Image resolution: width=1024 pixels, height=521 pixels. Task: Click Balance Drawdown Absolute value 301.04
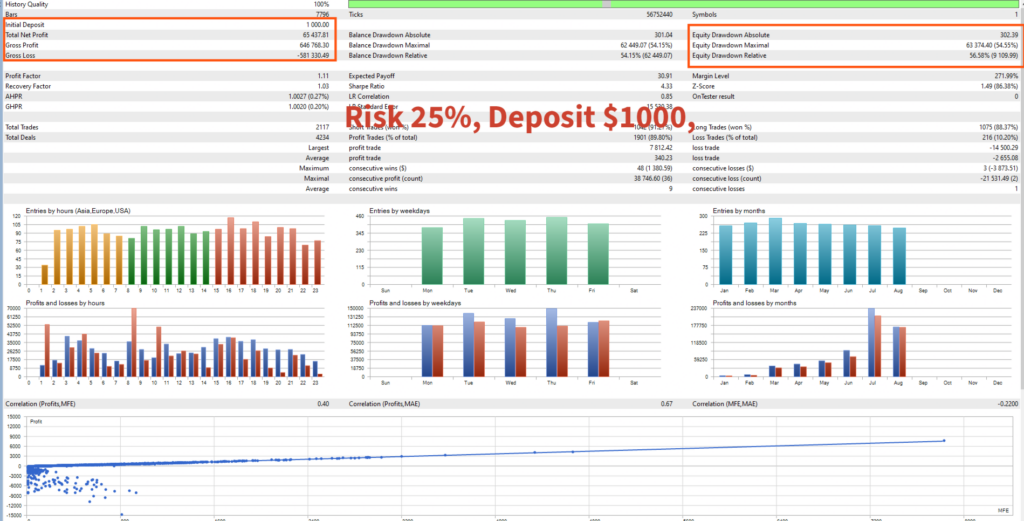[664, 35]
